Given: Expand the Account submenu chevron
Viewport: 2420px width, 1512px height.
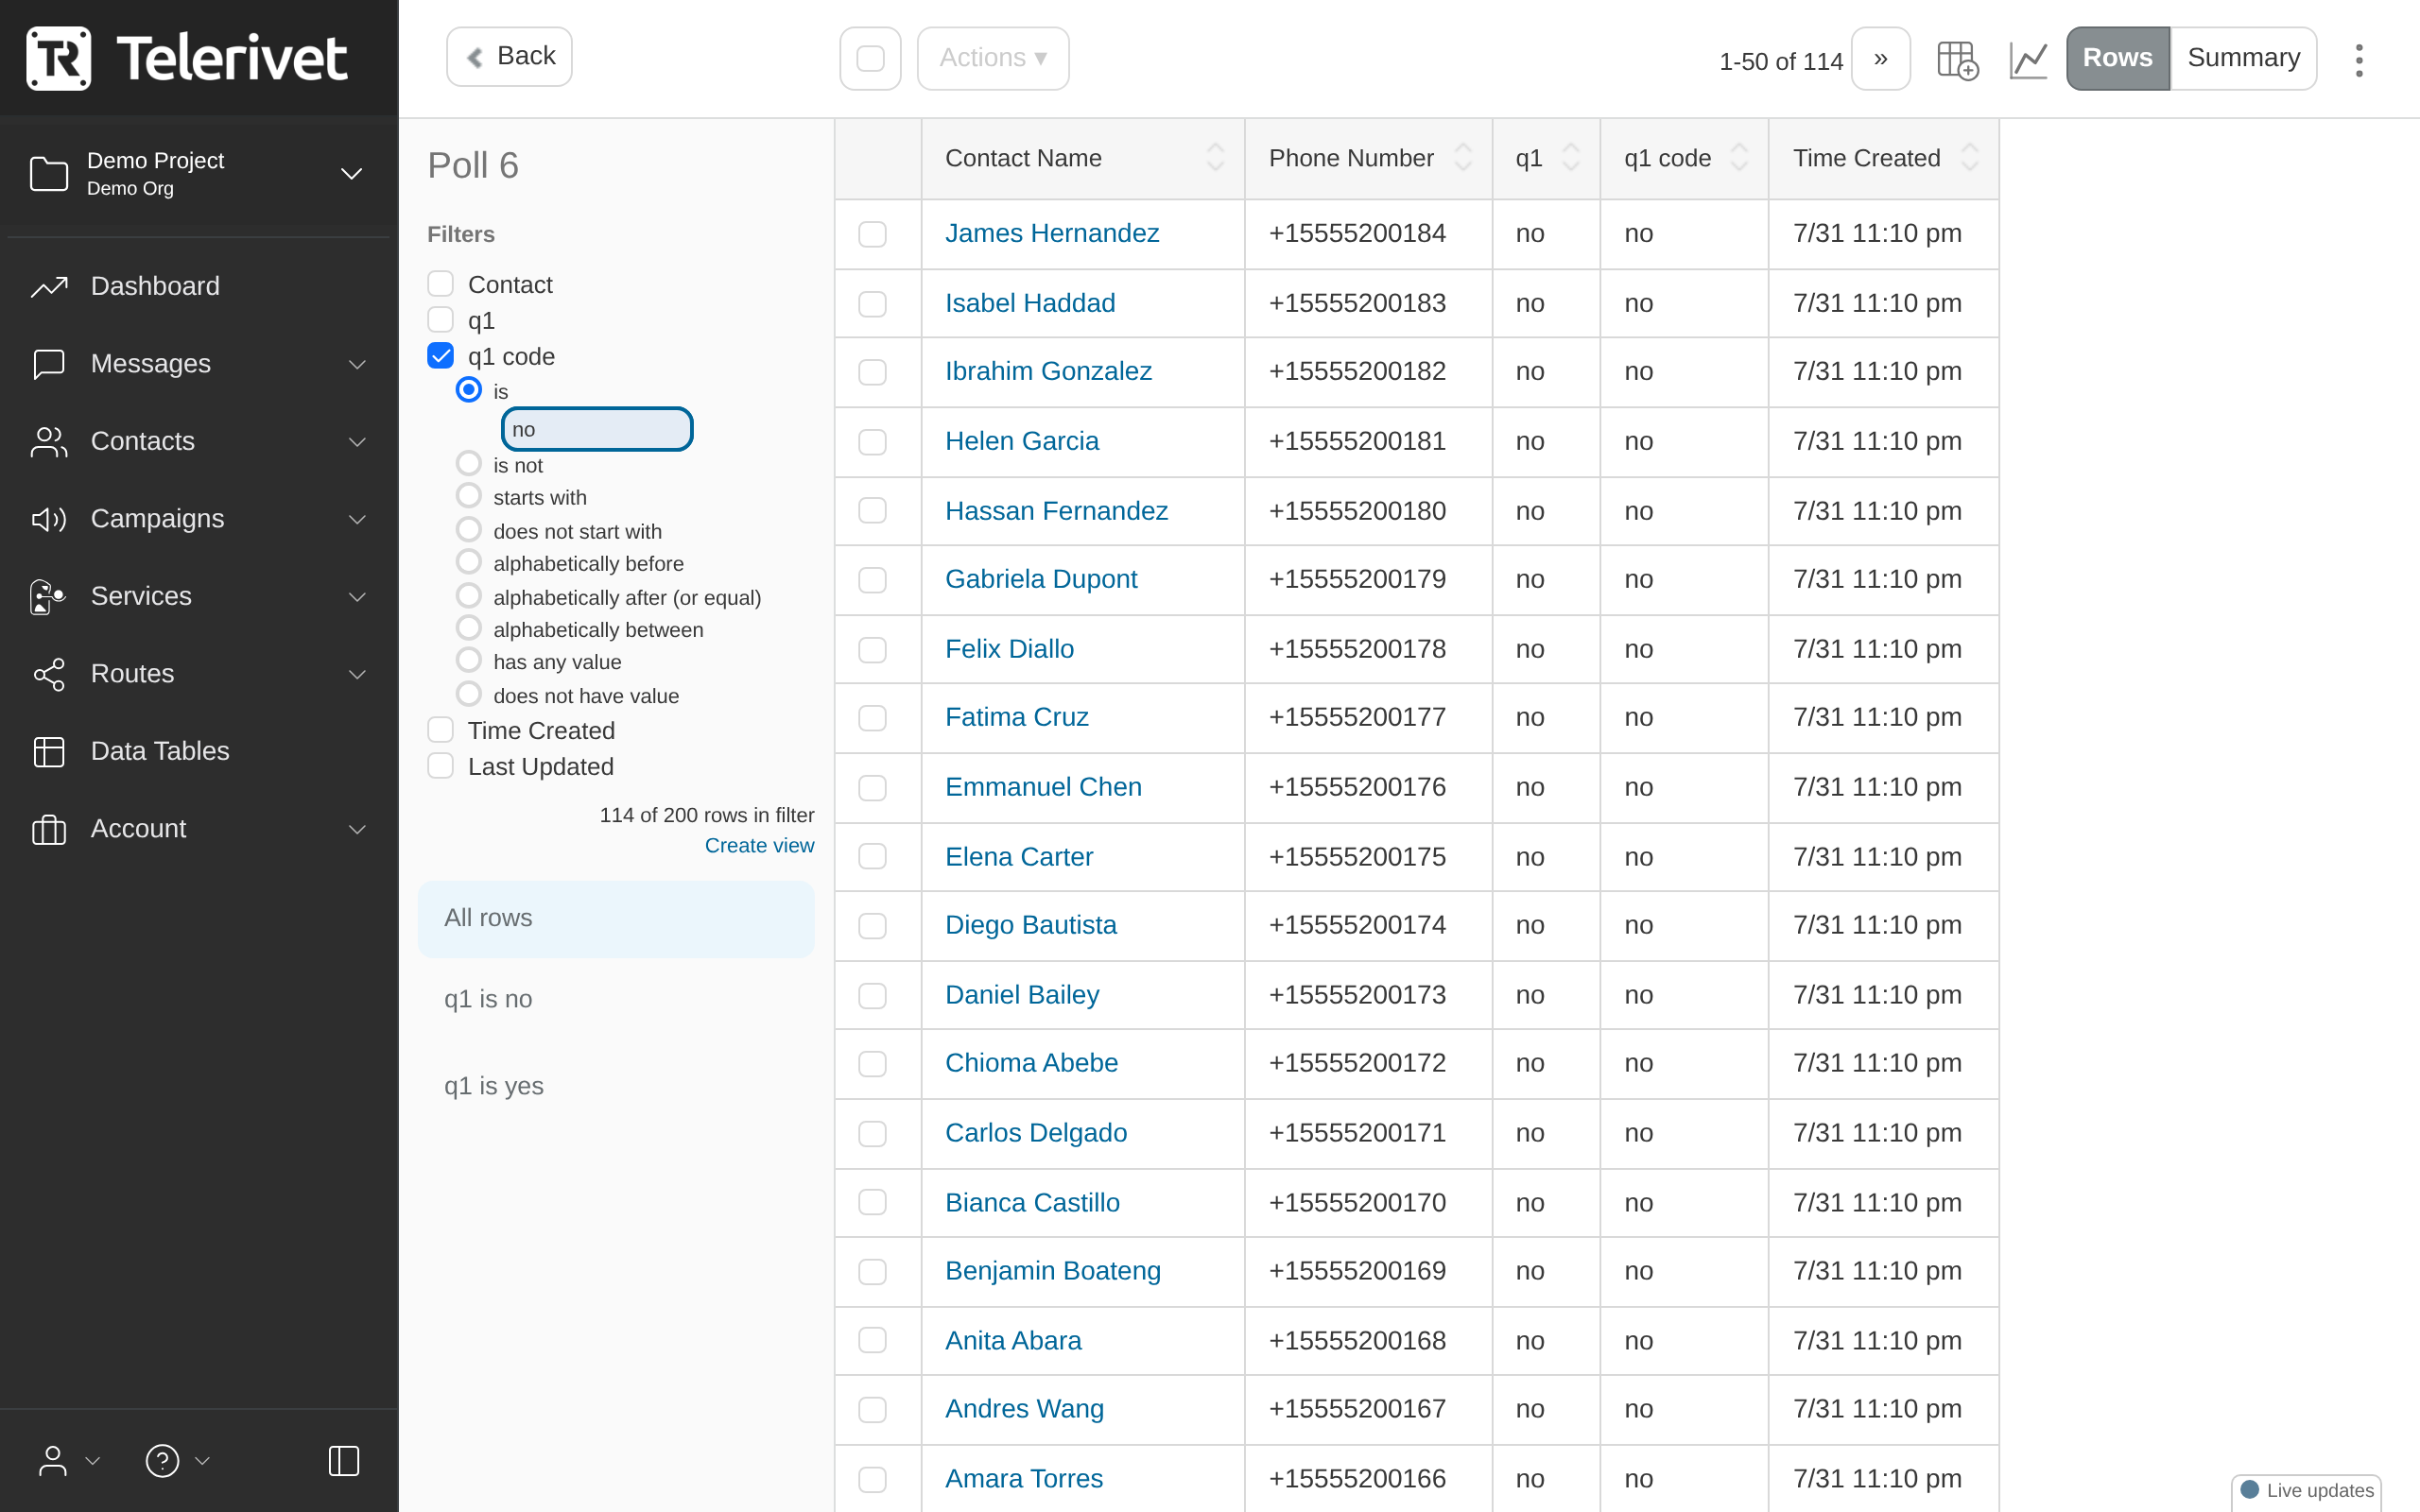Looking at the screenshot, I should coord(357,830).
